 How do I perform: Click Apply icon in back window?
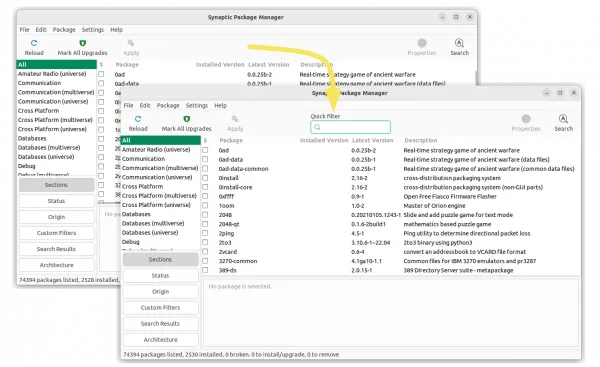tap(131, 43)
